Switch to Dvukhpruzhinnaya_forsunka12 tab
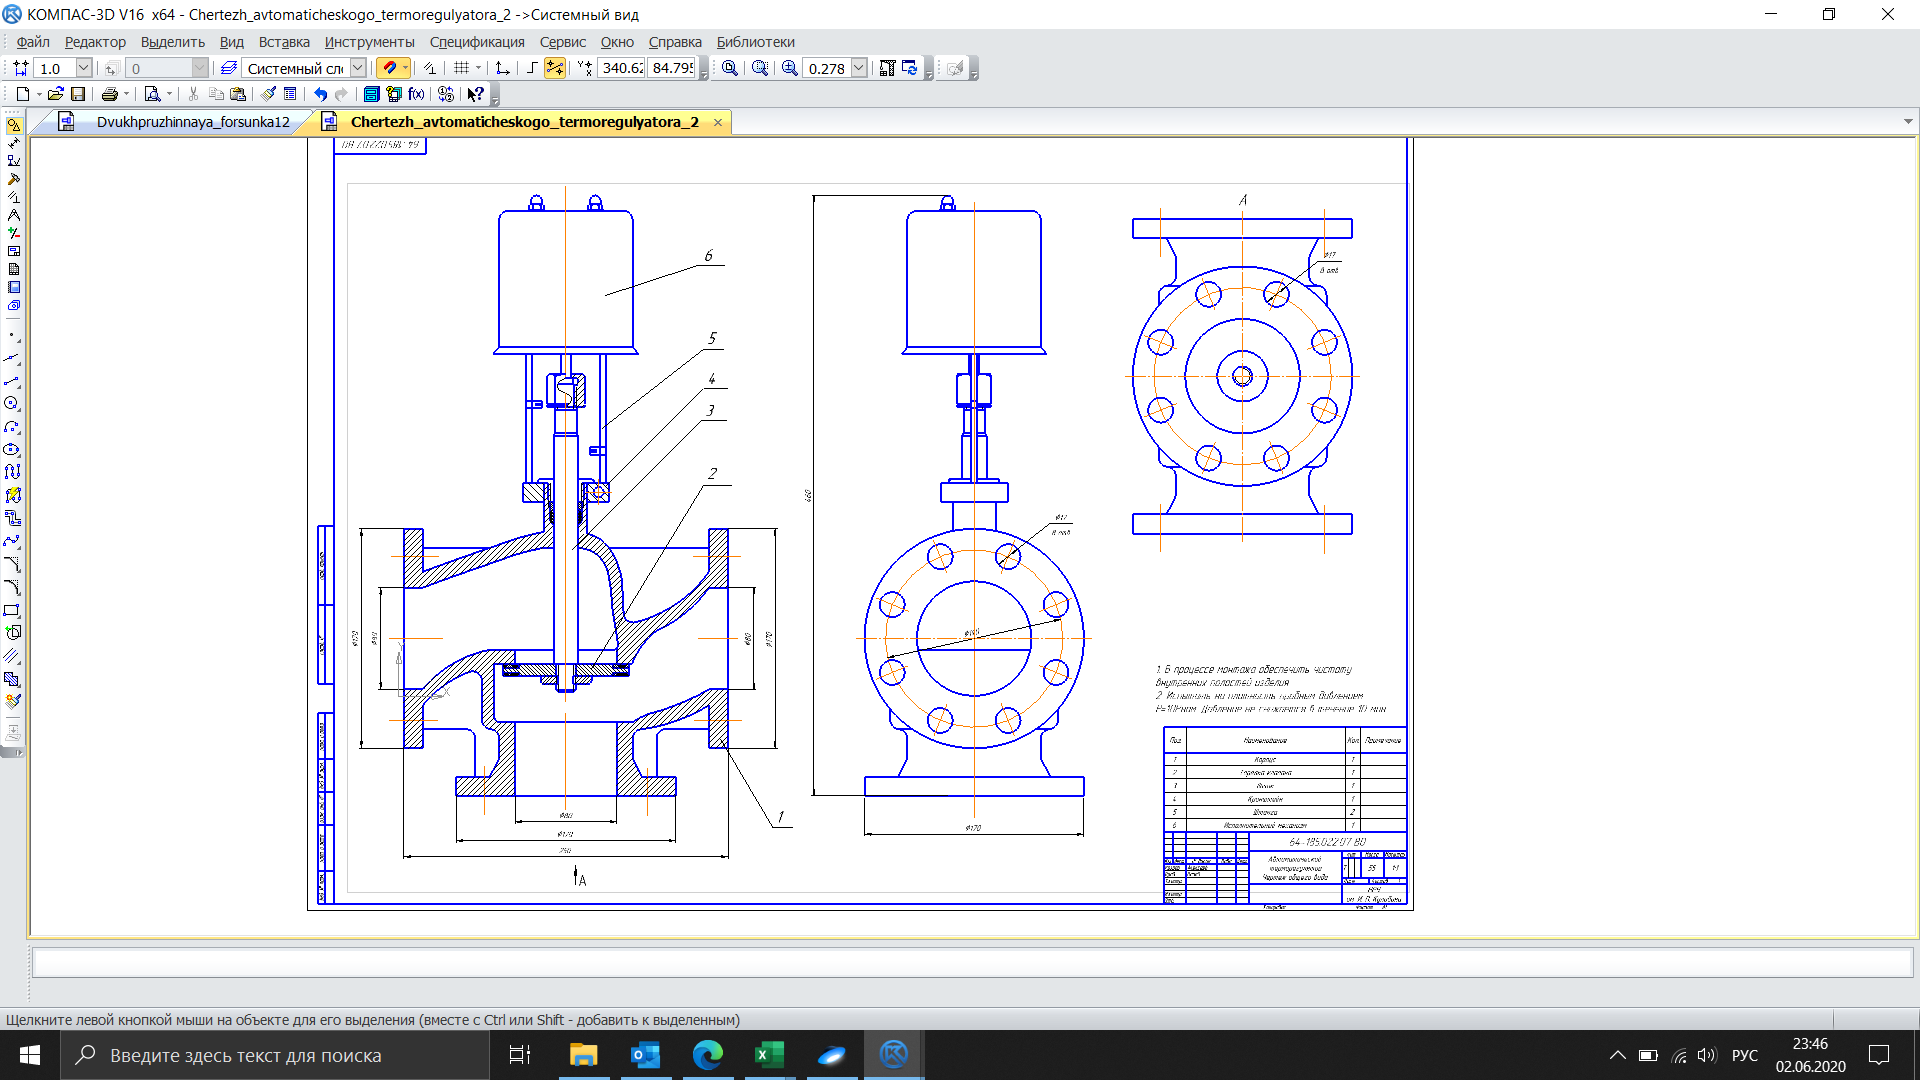The width and height of the screenshot is (1920, 1080). (192, 122)
